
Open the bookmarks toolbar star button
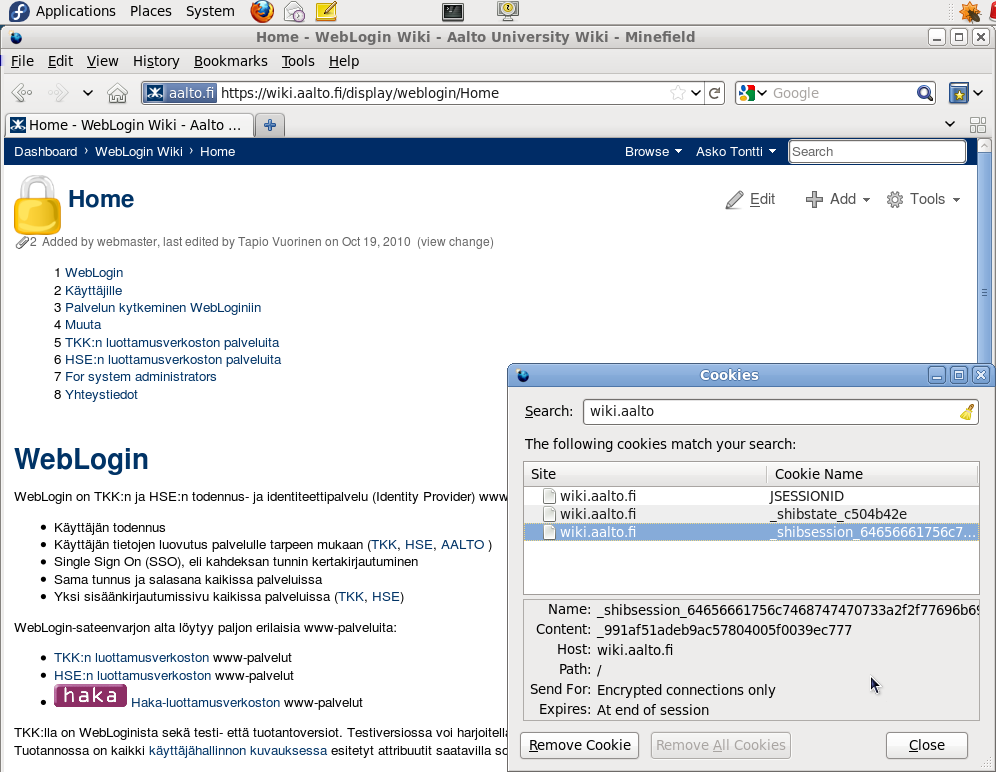coord(959,93)
